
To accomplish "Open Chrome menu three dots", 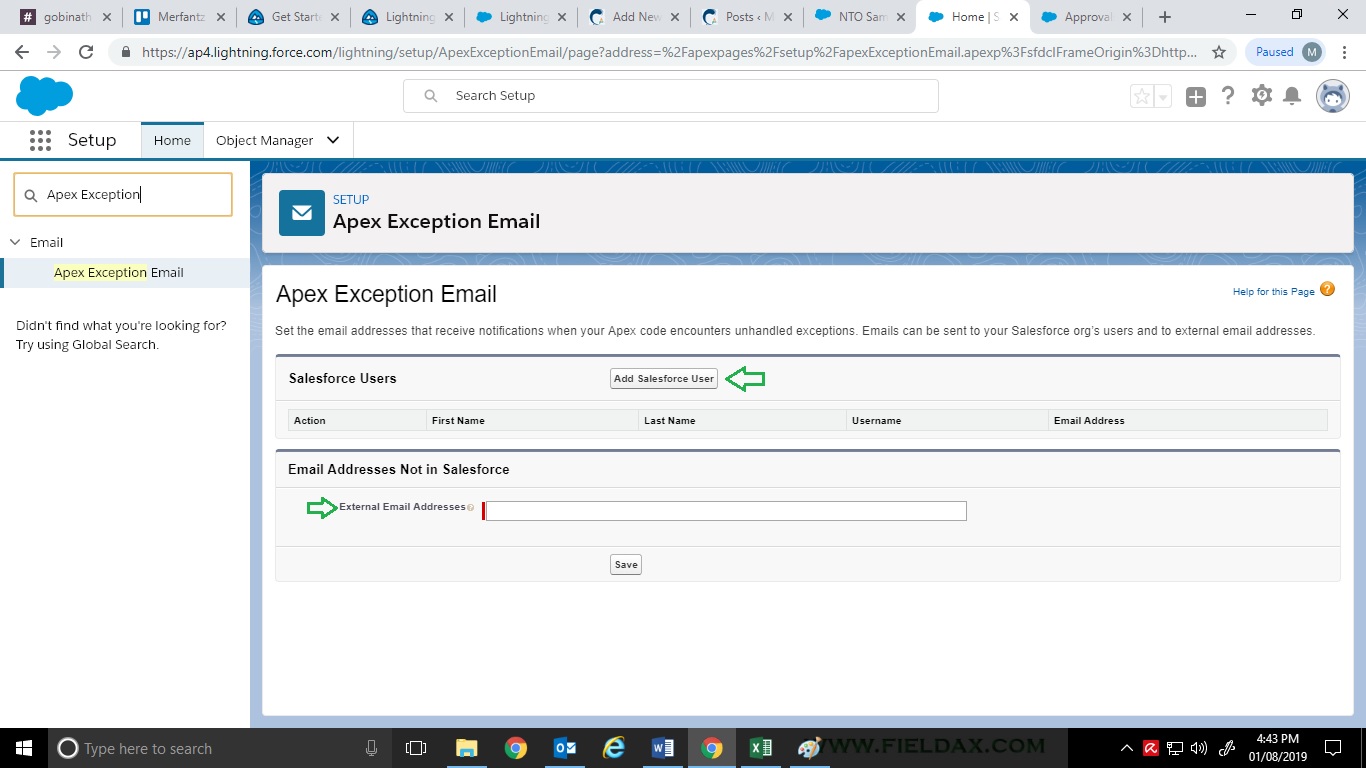I will pos(1346,52).
